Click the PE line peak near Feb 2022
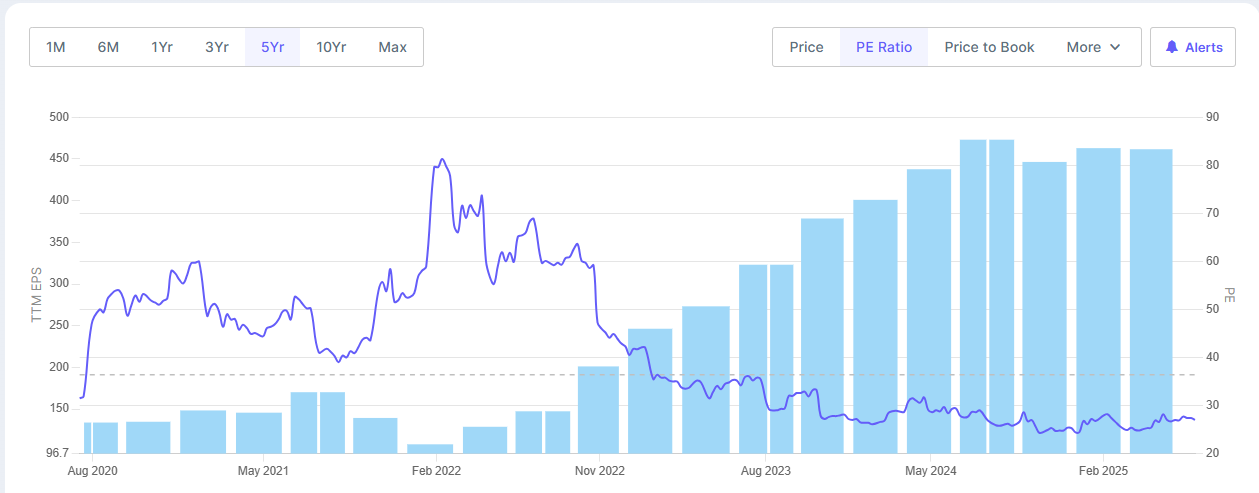Viewport: 1259px width, 493px height. click(x=441, y=160)
